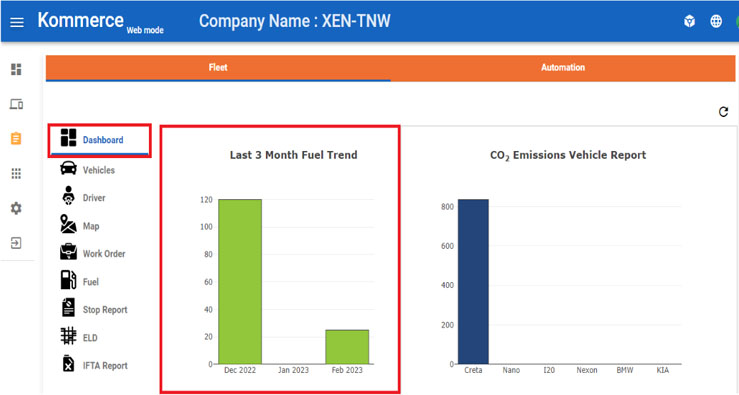Click the 'I20' axis label
739x395 pixels.
tap(549, 370)
